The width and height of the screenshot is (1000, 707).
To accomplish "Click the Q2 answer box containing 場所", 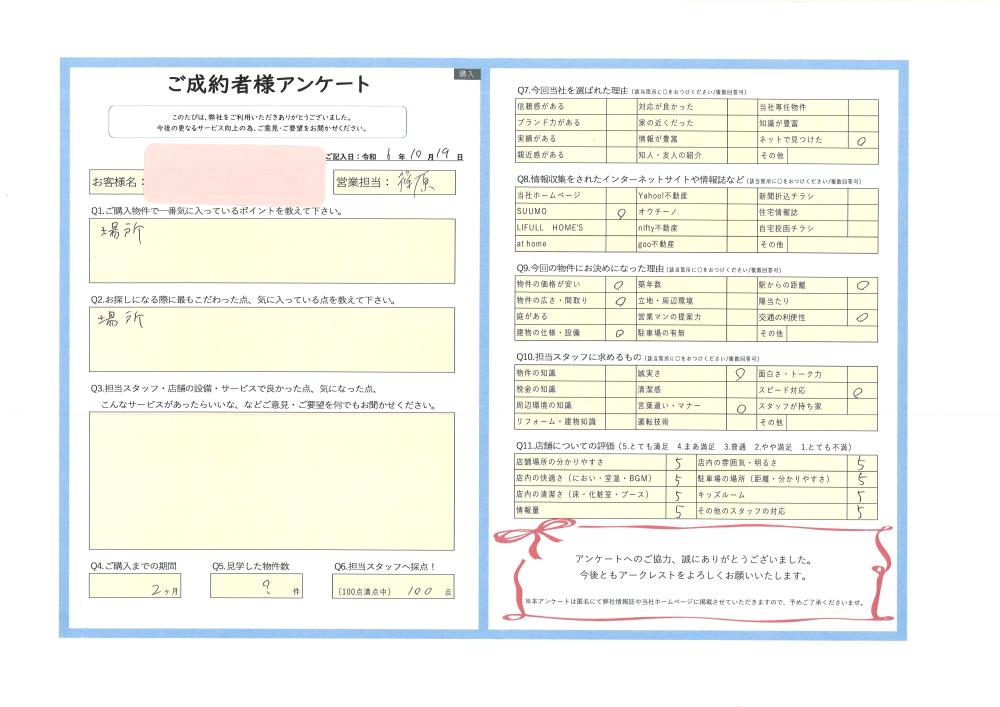I will pos(272,340).
